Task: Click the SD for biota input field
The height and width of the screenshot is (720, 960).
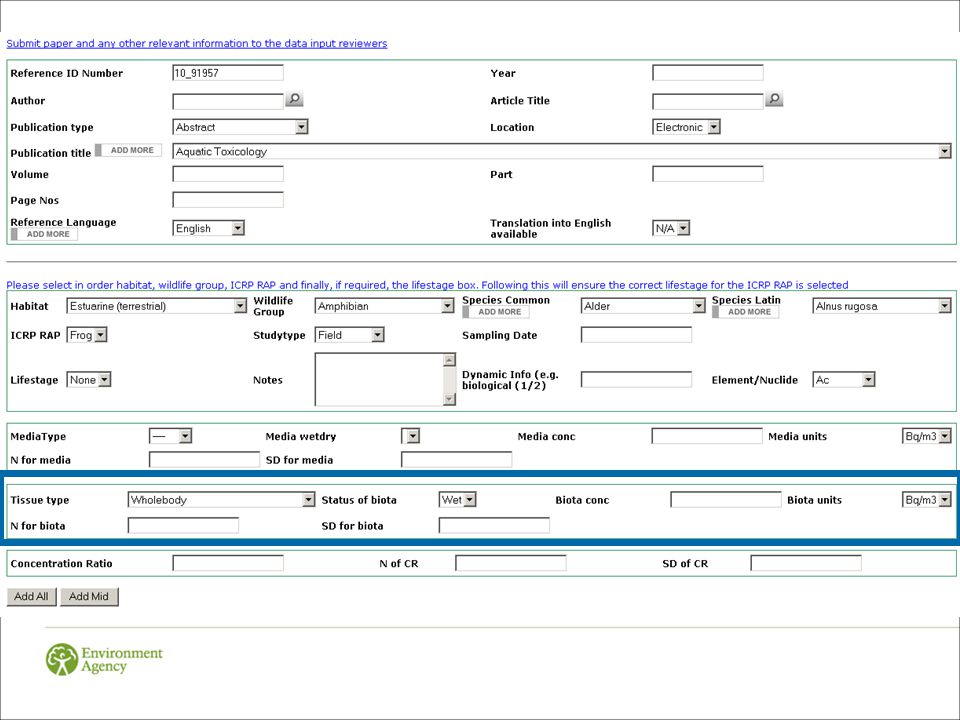Action: click(494, 525)
